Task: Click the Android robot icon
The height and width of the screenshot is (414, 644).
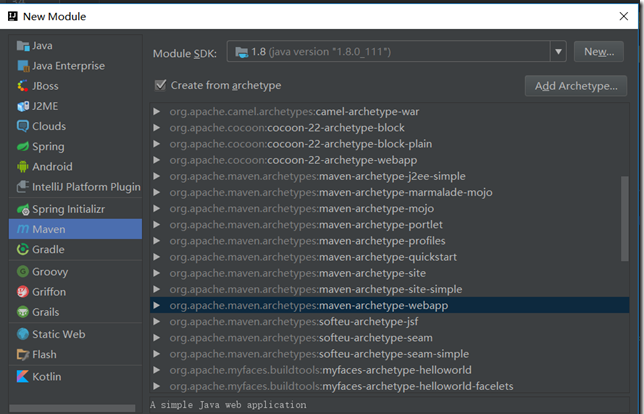Action: point(23,166)
